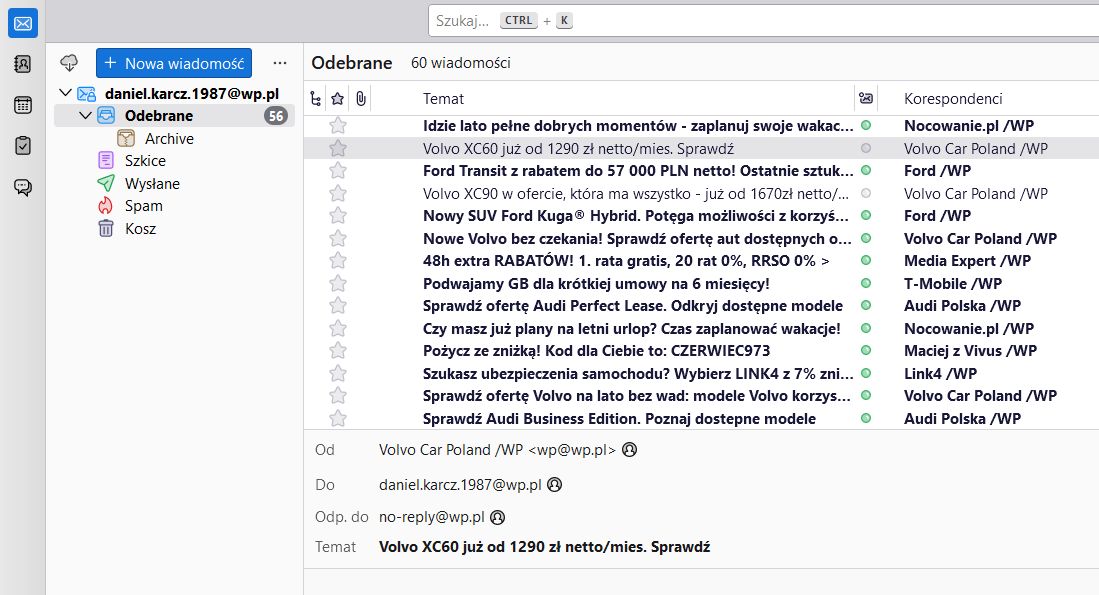Open message 'Idzie lato pełne dobrych momentów'

pos(638,126)
